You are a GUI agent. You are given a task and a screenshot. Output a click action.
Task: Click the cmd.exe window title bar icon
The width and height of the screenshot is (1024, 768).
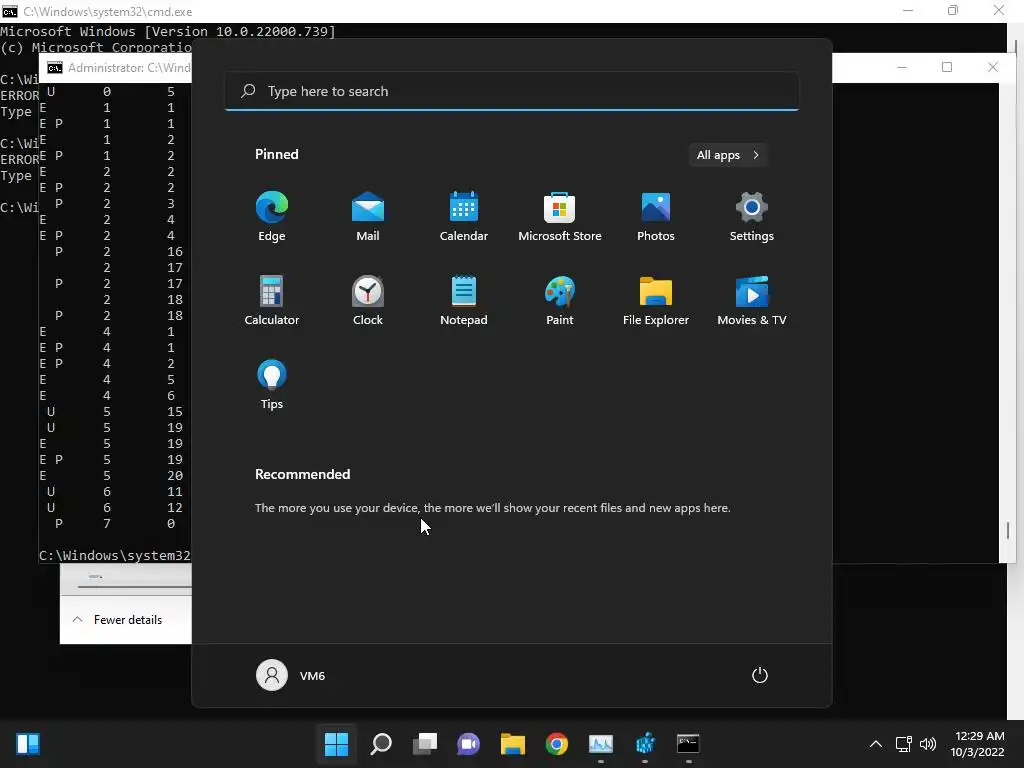(x=10, y=11)
